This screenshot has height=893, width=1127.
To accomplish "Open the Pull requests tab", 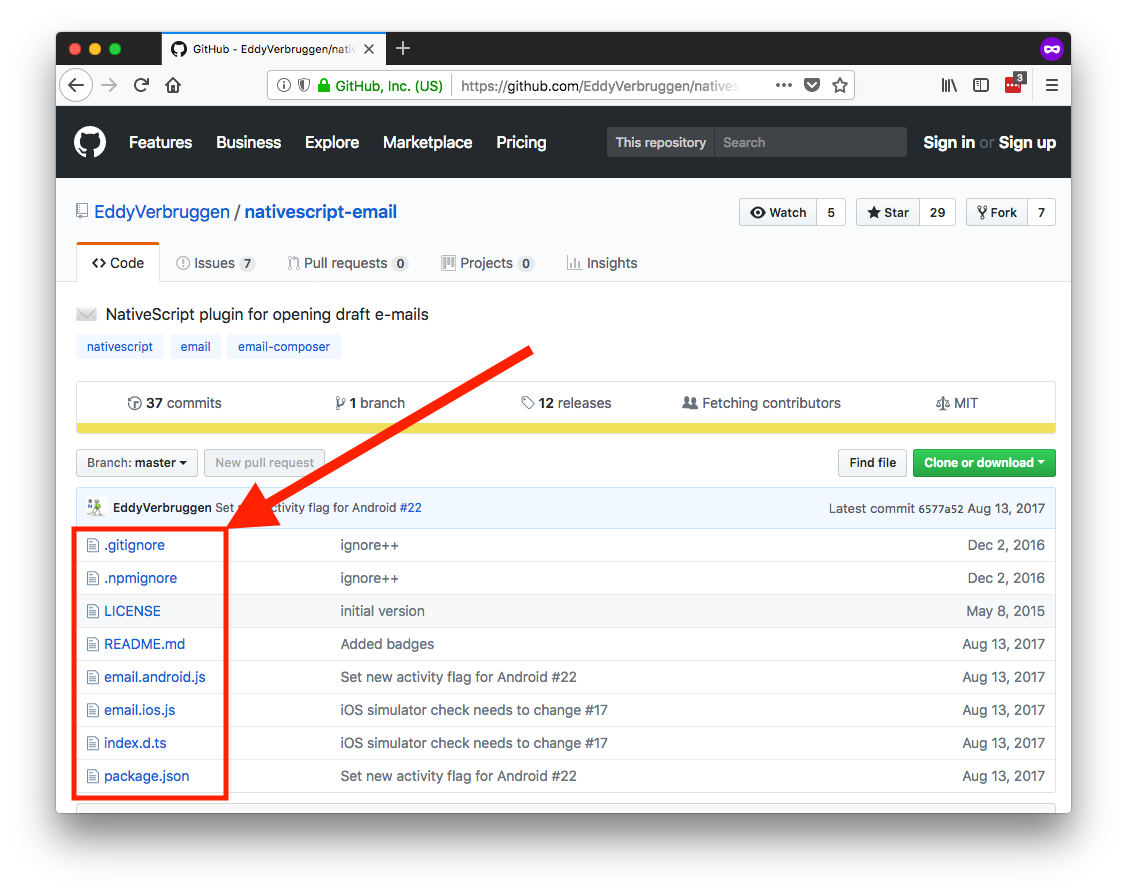I will 347,263.
